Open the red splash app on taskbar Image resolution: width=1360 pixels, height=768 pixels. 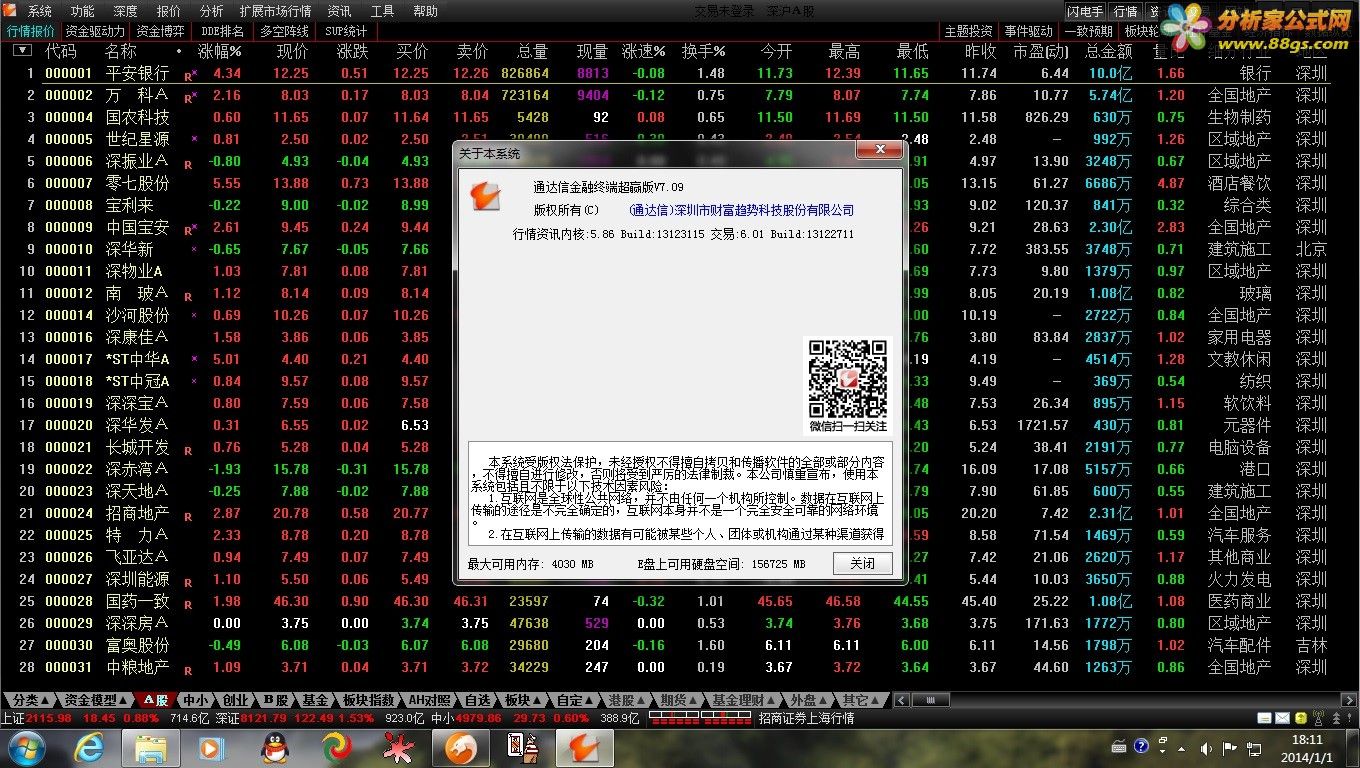tap(400, 748)
